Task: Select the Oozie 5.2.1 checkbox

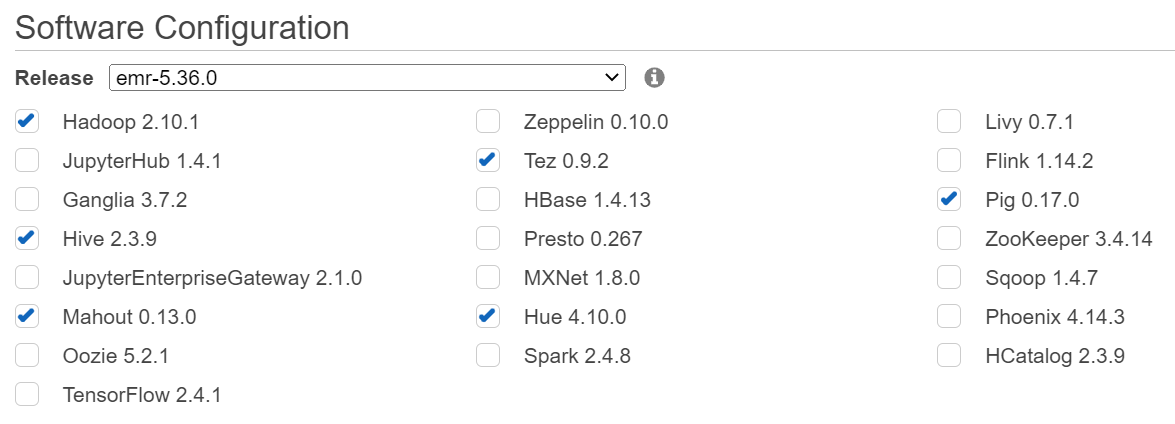Action: point(27,355)
